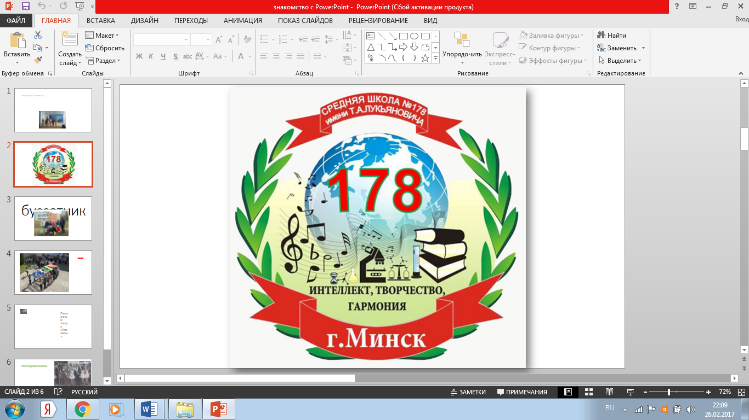The height and width of the screenshot is (420, 749).
Task: Open the font name combo box
Action: (161, 40)
